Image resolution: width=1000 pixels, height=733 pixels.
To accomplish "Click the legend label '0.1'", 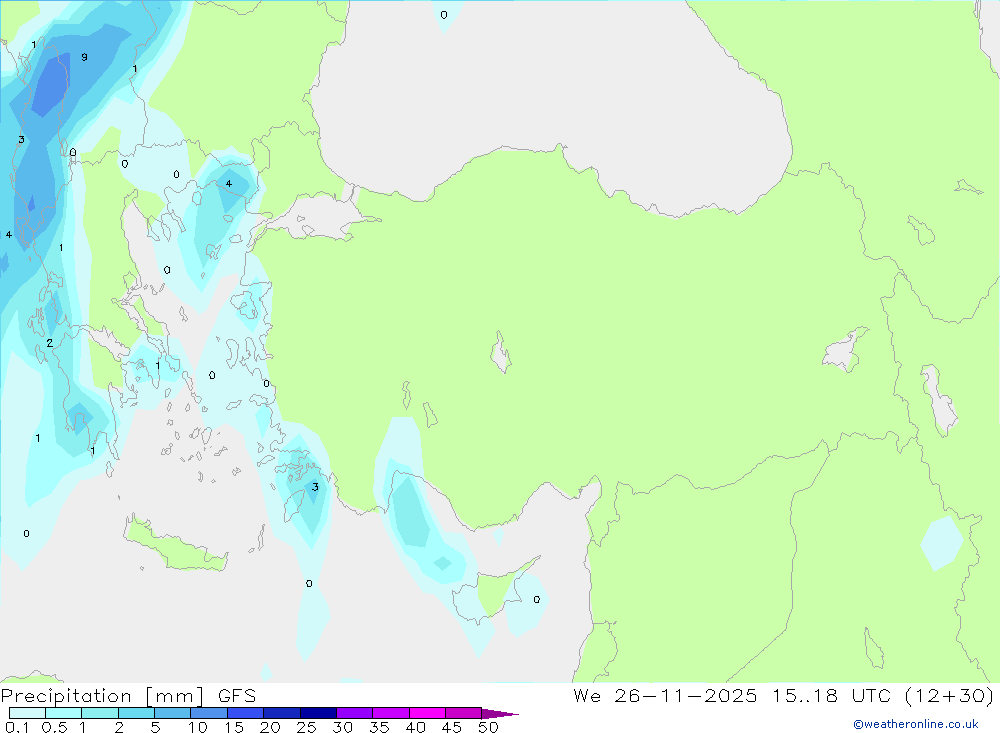I will click(x=17, y=727).
